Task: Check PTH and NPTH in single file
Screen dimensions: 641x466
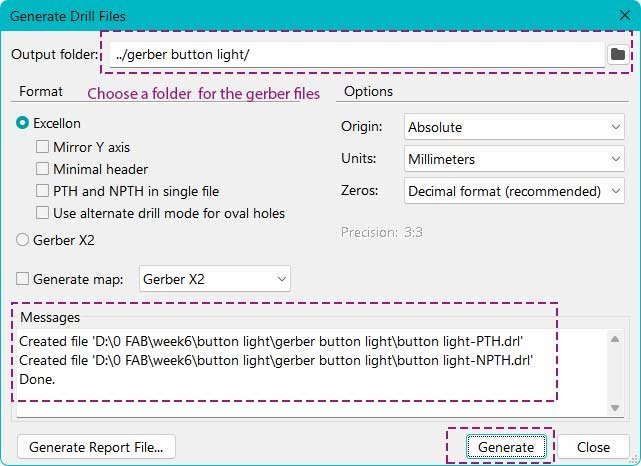Action: [x=42, y=191]
